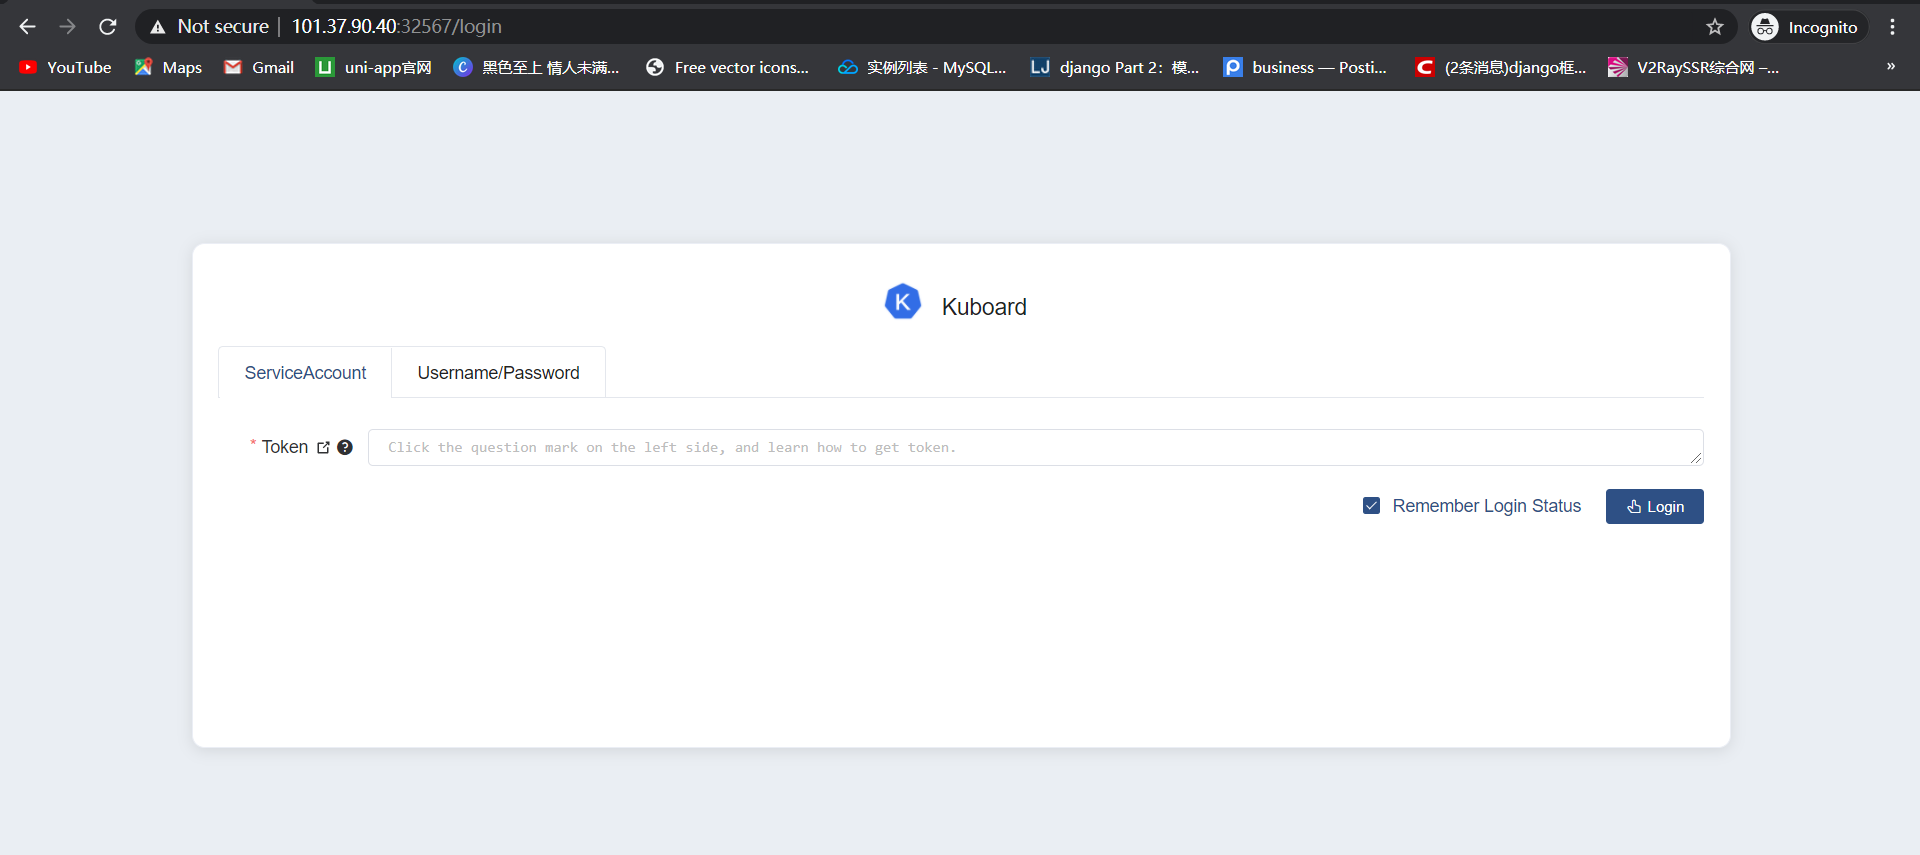The height and width of the screenshot is (855, 1920).
Task: Open the Free vector icons bookmark
Action: point(727,67)
